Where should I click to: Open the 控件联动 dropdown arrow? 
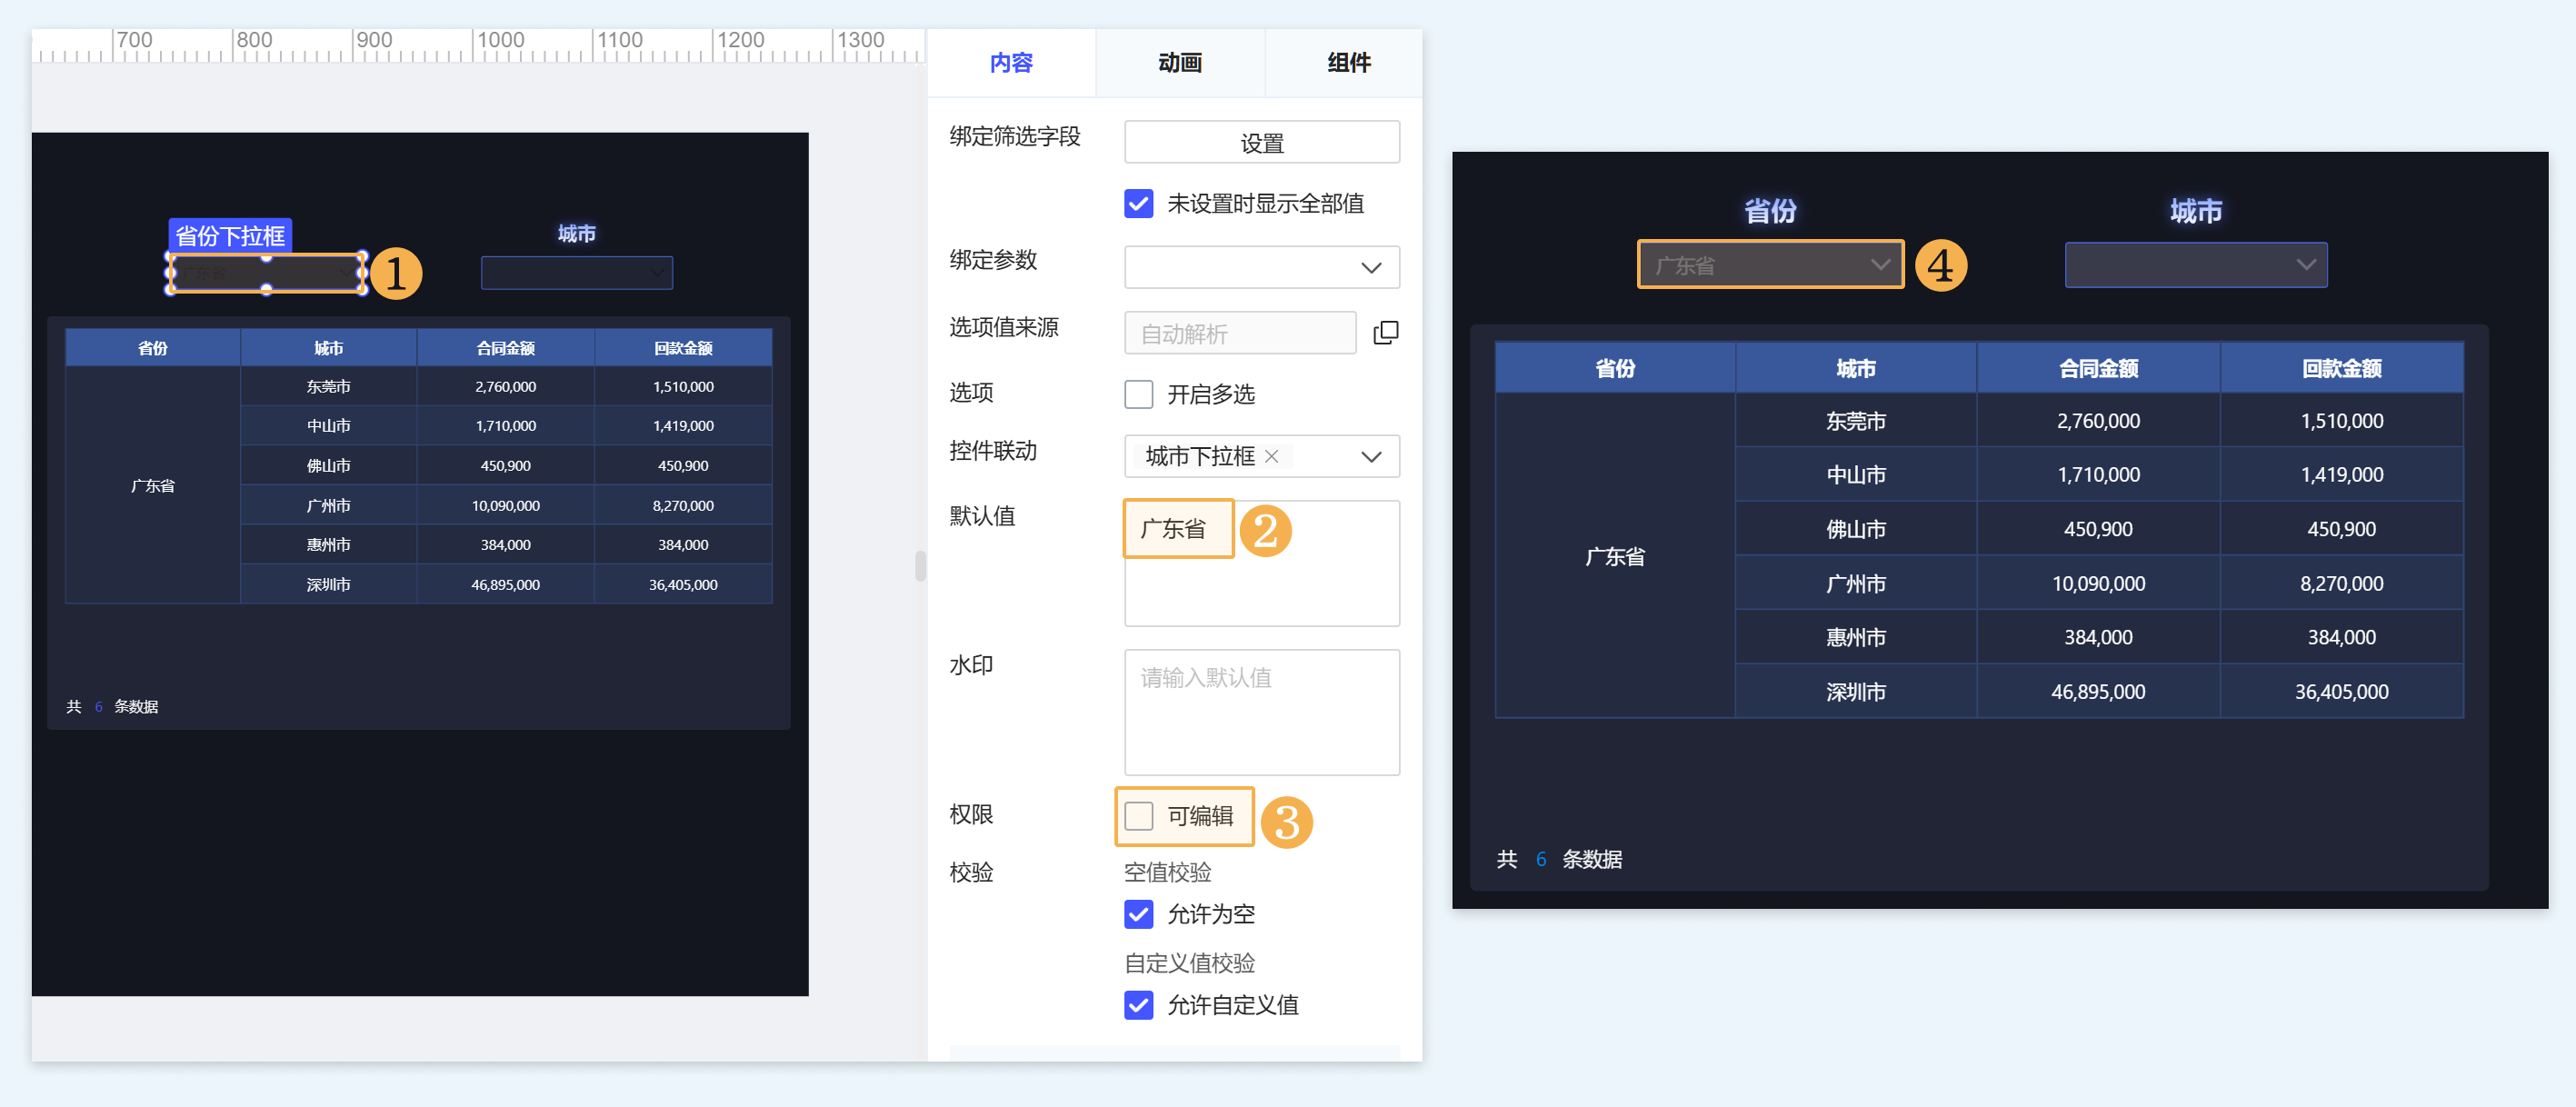(x=1370, y=456)
